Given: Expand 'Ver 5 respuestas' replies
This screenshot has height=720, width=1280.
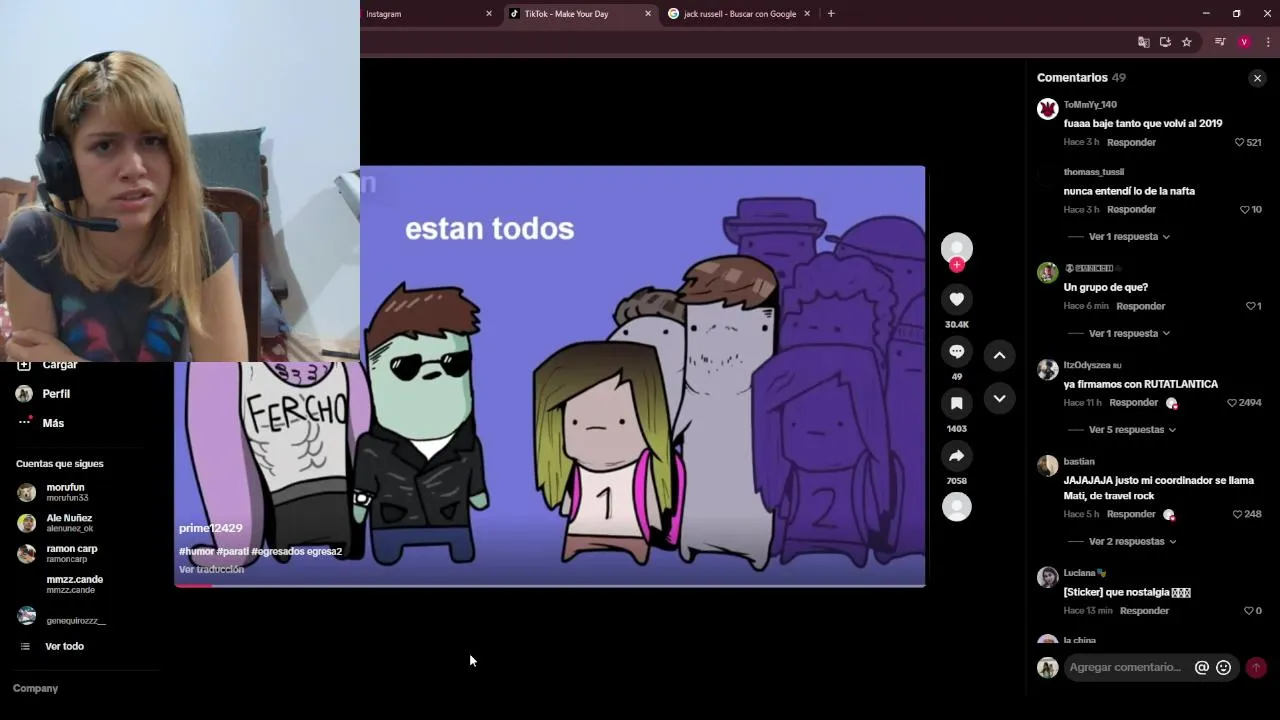Looking at the screenshot, I should pyautogui.click(x=1132, y=430).
